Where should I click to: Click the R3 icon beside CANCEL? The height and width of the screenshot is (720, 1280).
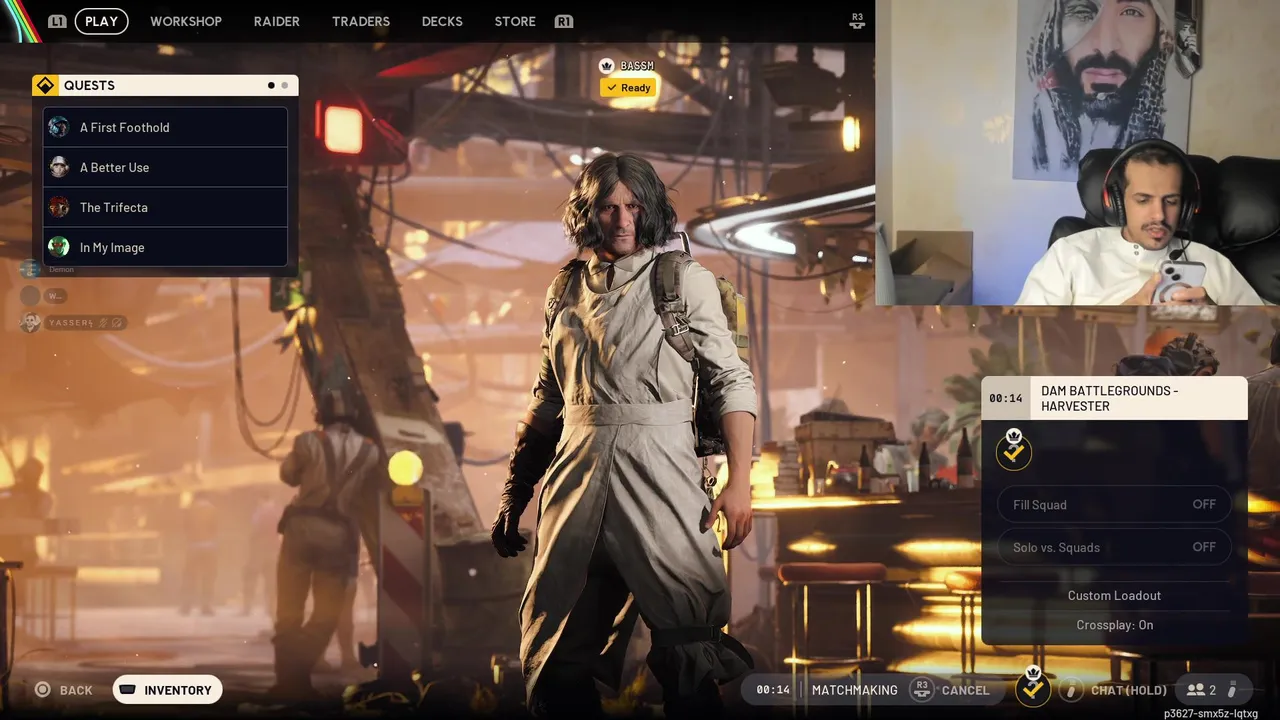(922, 689)
